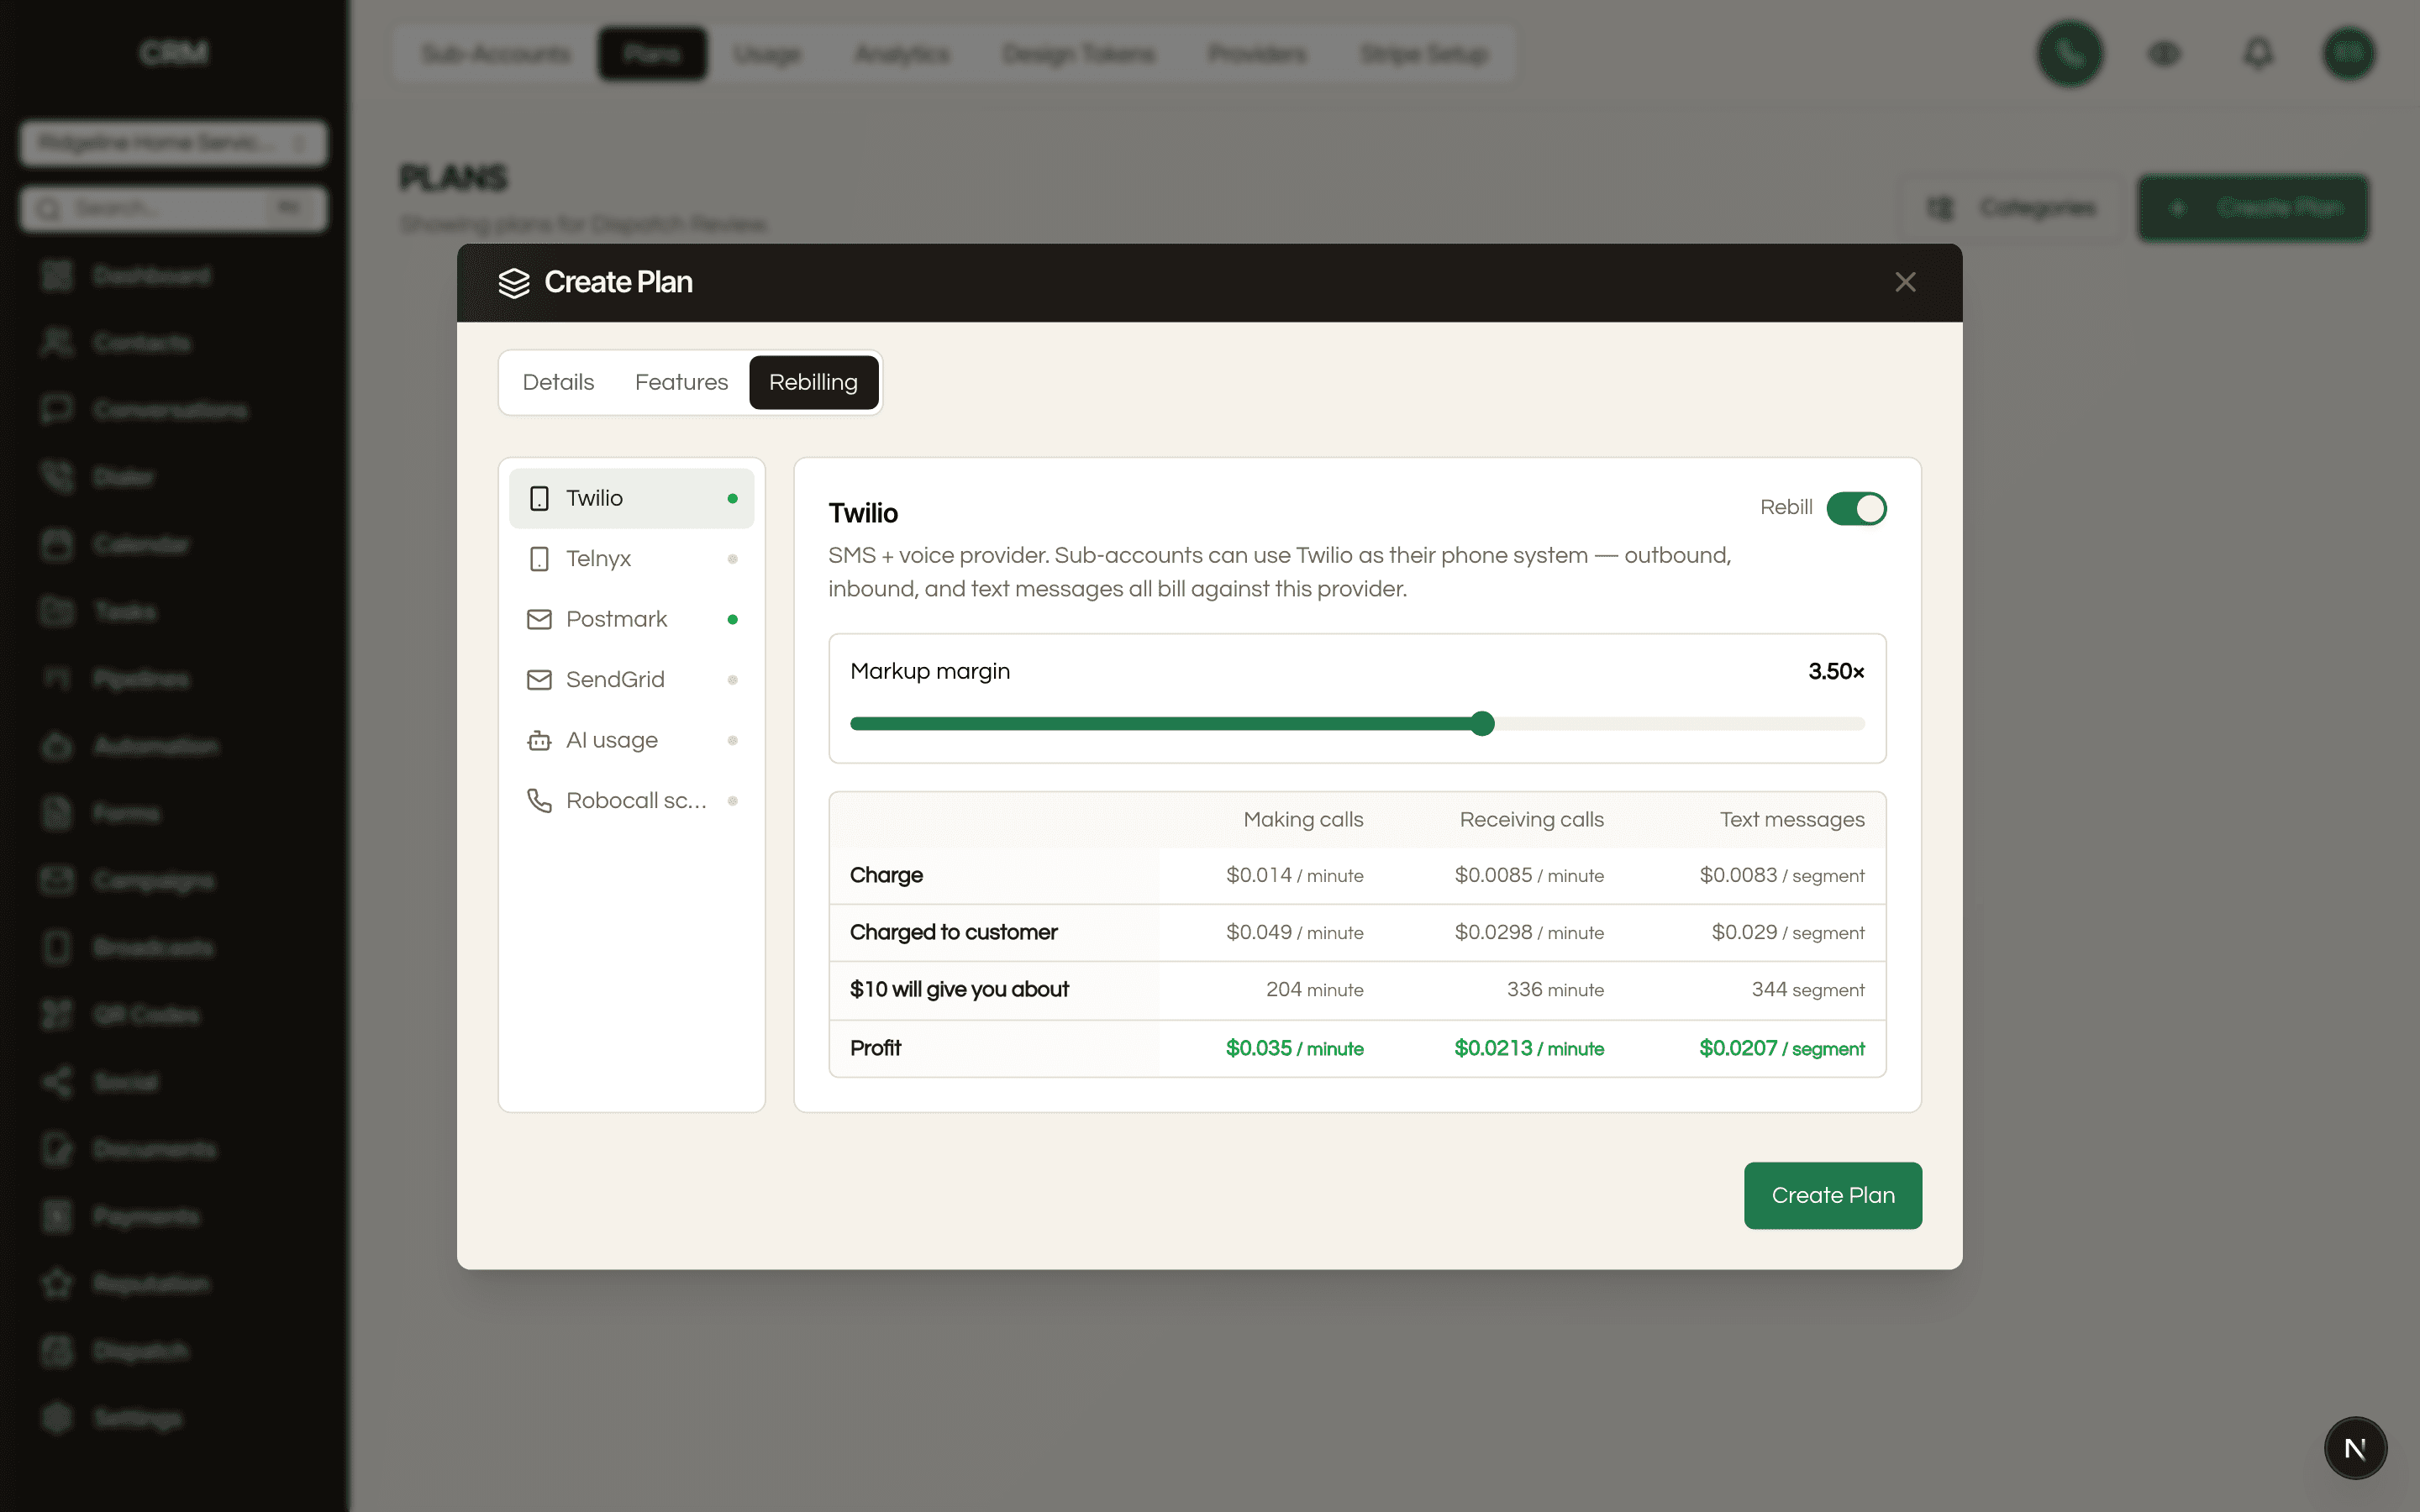
Task: Select Twilio provider in the list
Action: click(x=631, y=498)
